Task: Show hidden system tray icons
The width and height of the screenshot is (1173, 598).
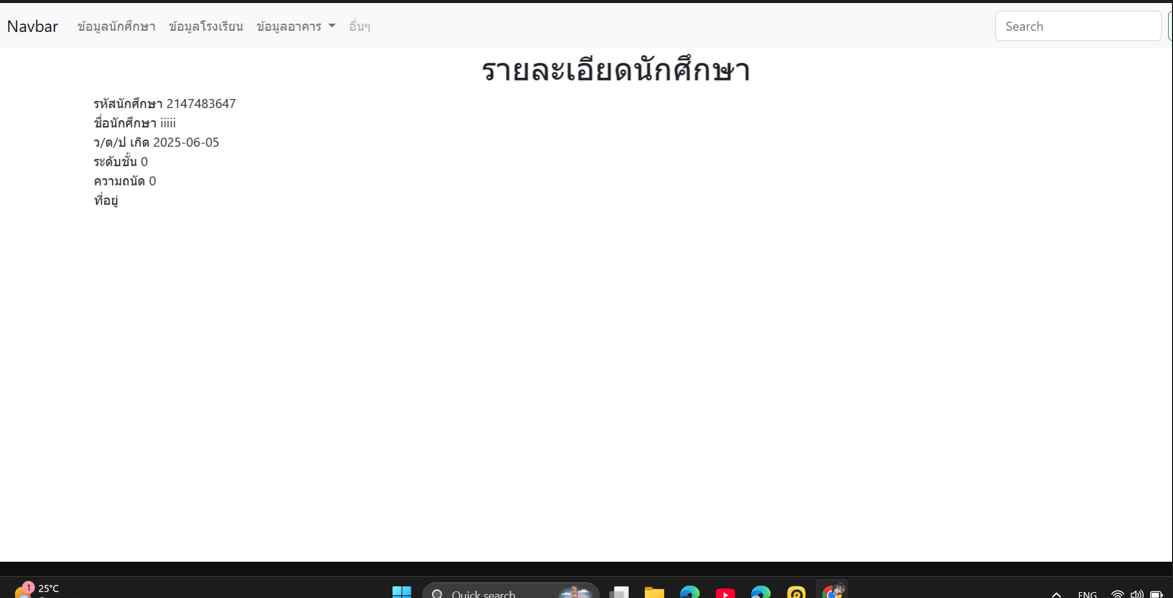Action: (x=1056, y=594)
